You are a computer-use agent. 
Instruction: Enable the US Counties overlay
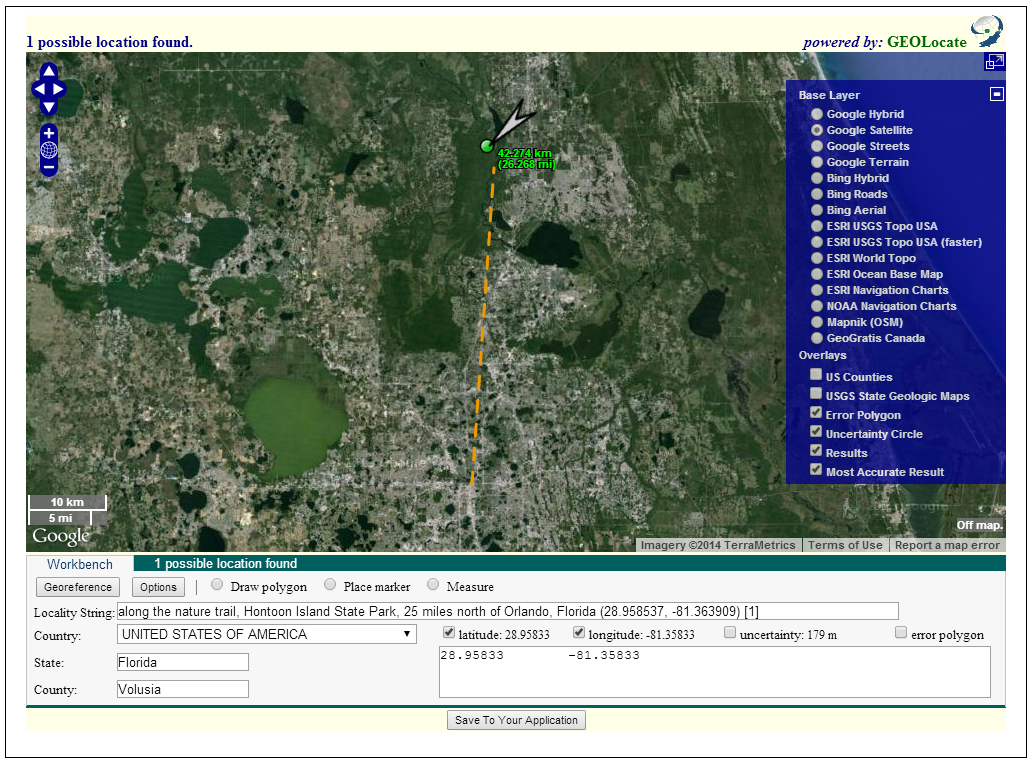816,376
